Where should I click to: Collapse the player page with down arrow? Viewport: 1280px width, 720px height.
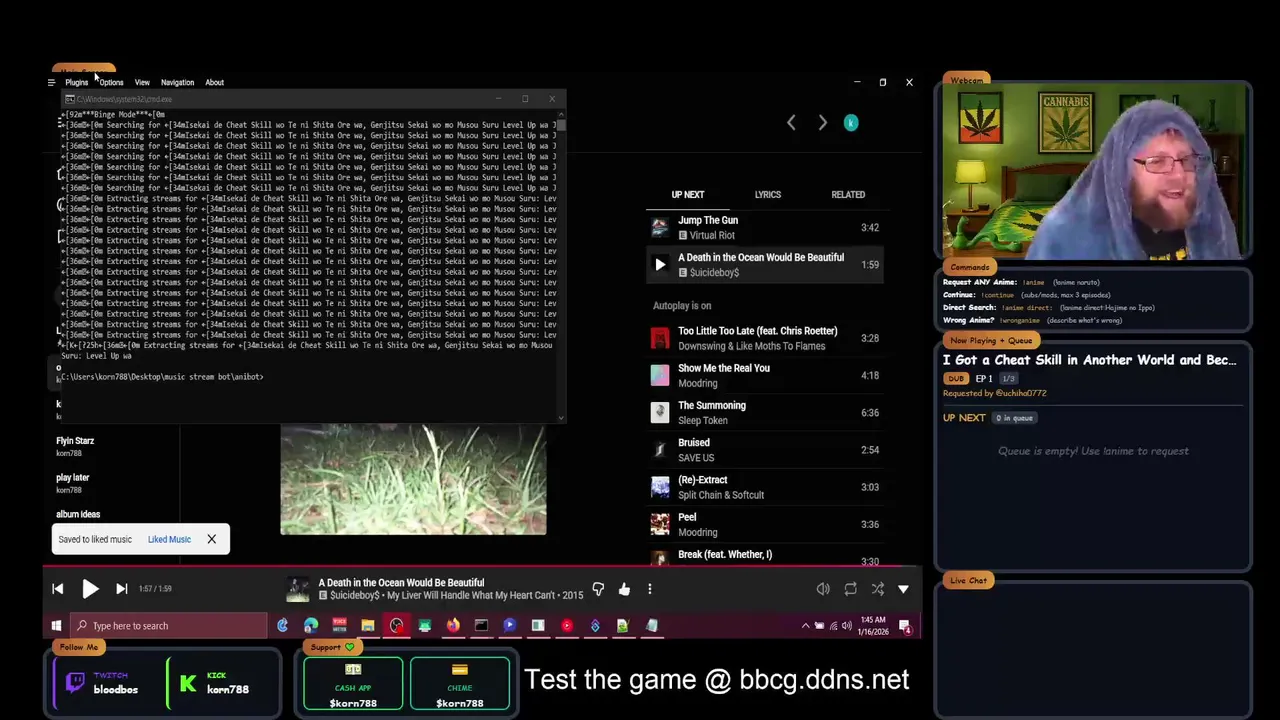coord(903,589)
